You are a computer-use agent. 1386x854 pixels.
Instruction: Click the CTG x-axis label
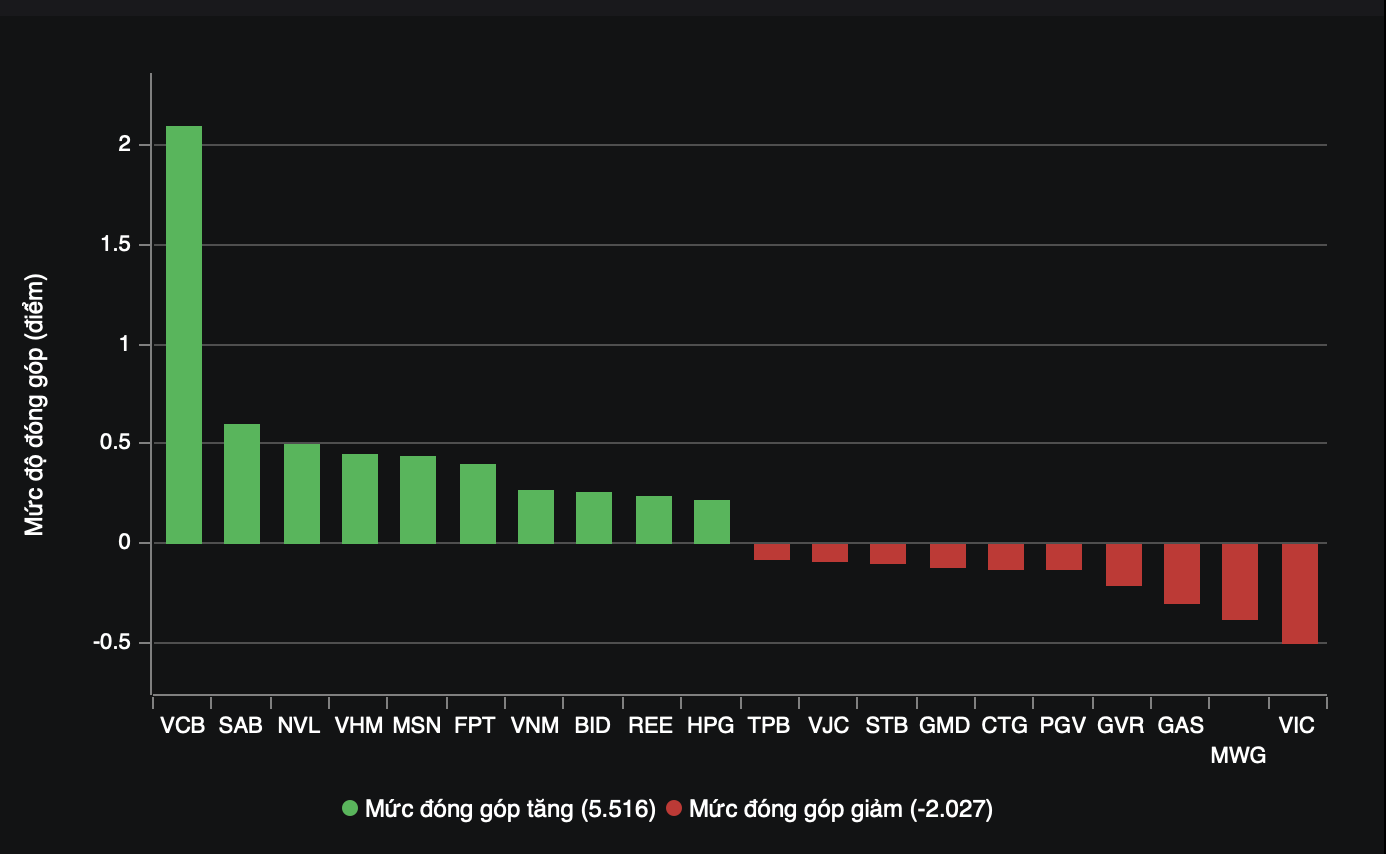click(x=1004, y=726)
